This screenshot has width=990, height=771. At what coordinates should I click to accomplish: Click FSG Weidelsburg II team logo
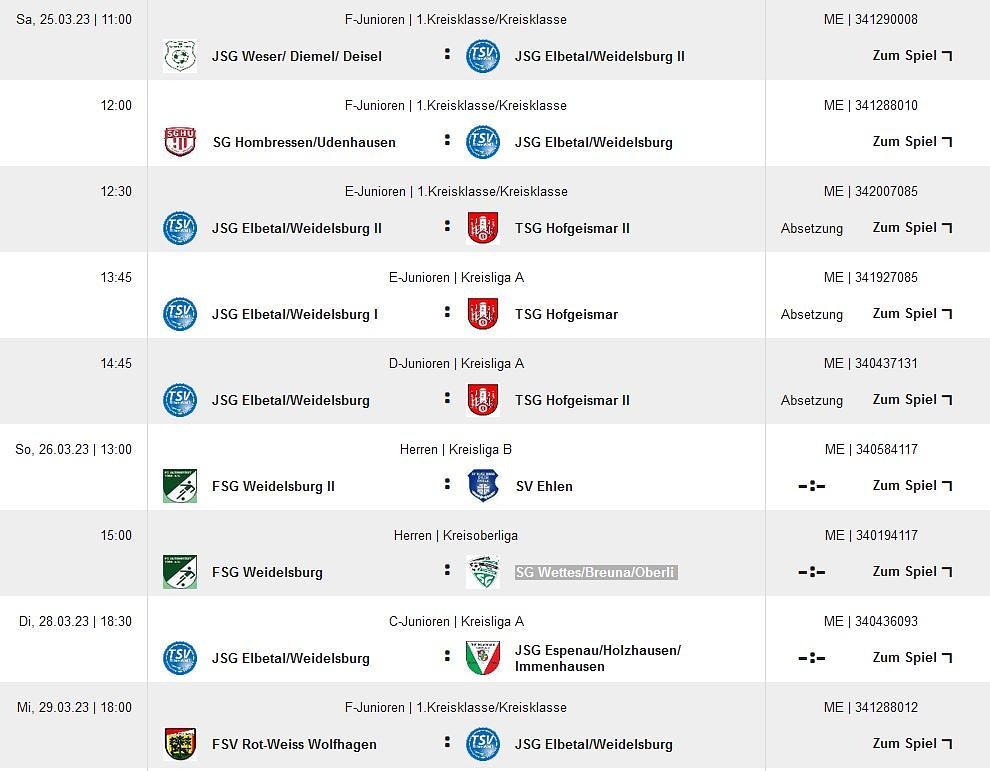180,486
